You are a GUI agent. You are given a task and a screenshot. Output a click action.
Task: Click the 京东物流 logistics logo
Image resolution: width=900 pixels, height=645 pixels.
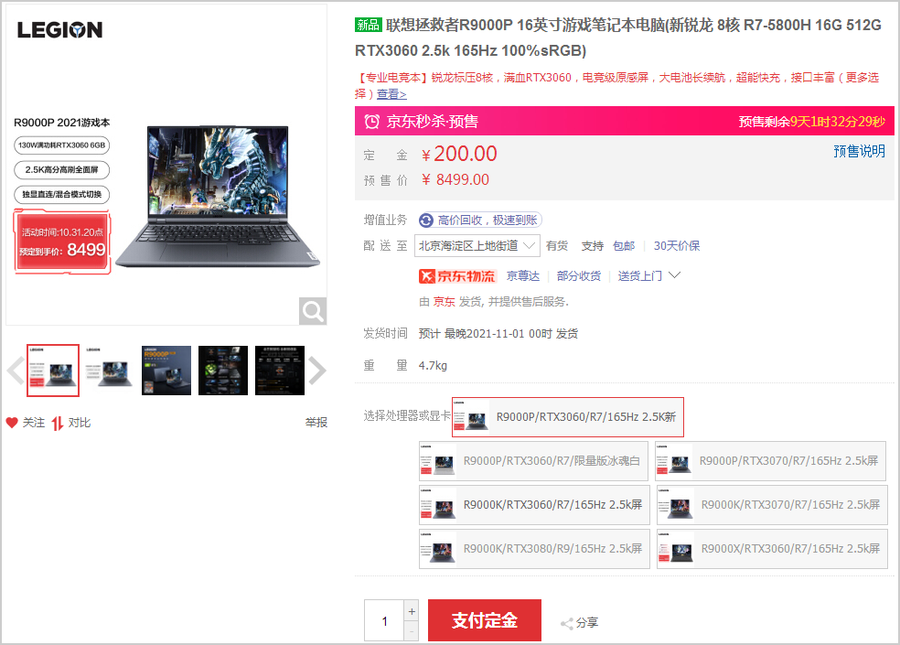(457, 276)
